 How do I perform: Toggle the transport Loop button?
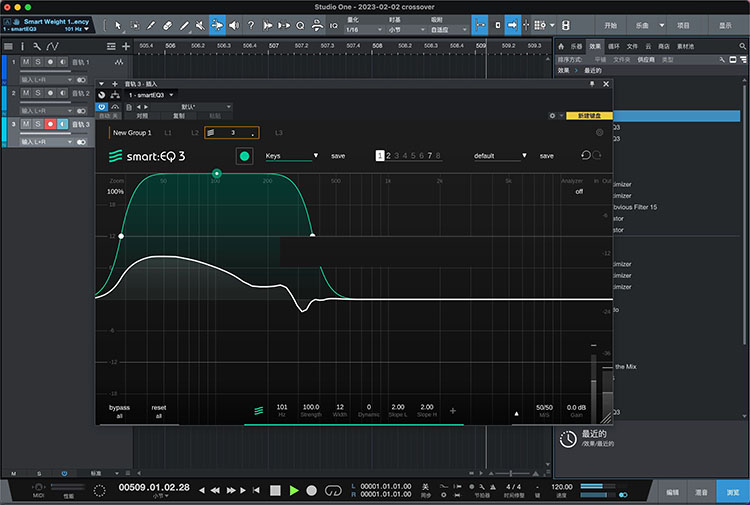click(x=333, y=490)
